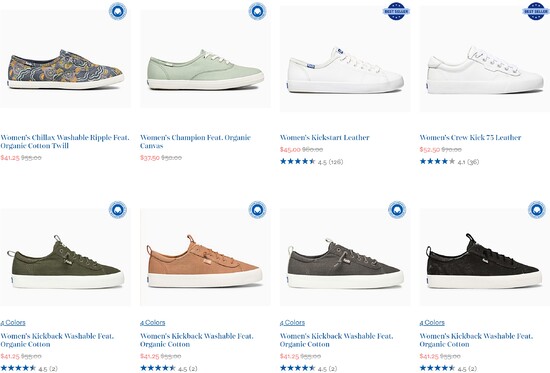Viewport: 550px width, 373px height.
Task: Click the Best Seller badge on Kickstart Leather
Action: coord(396,11)
